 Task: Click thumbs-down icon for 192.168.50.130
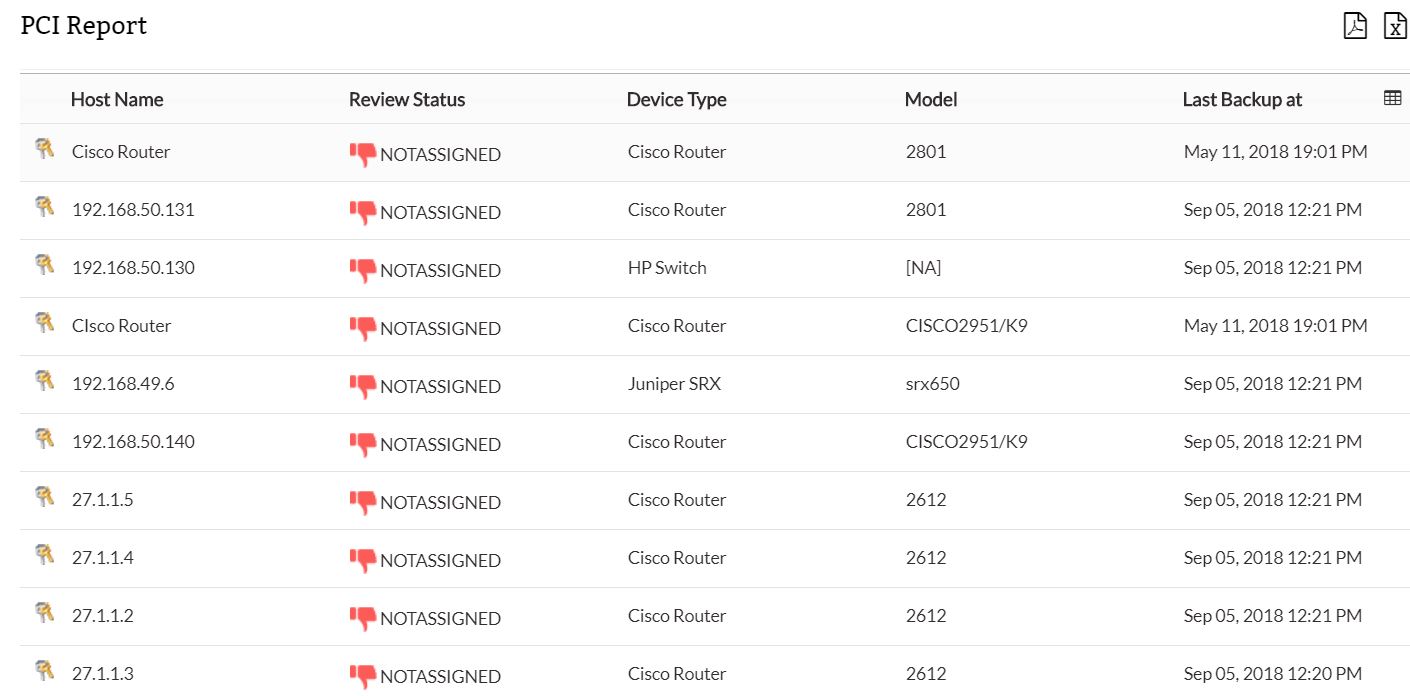pos(362,270)
